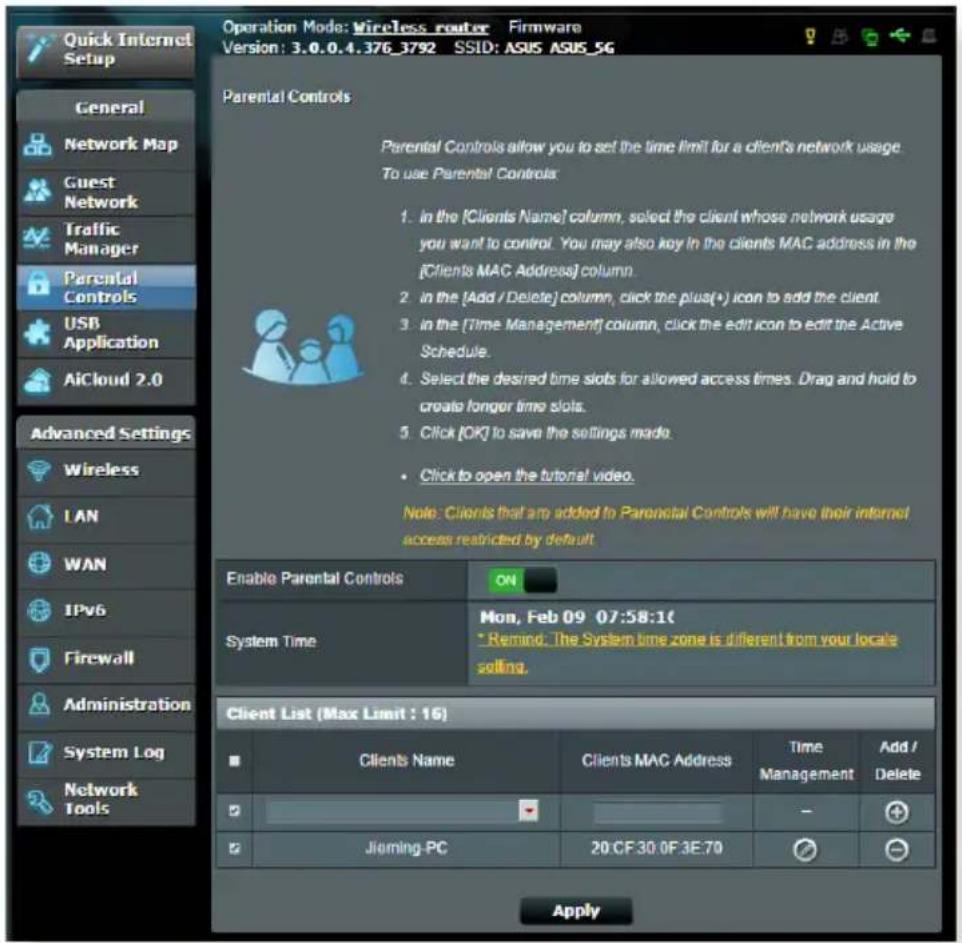
Task: Click the grey printer status icon
Action: pos(929,36)
